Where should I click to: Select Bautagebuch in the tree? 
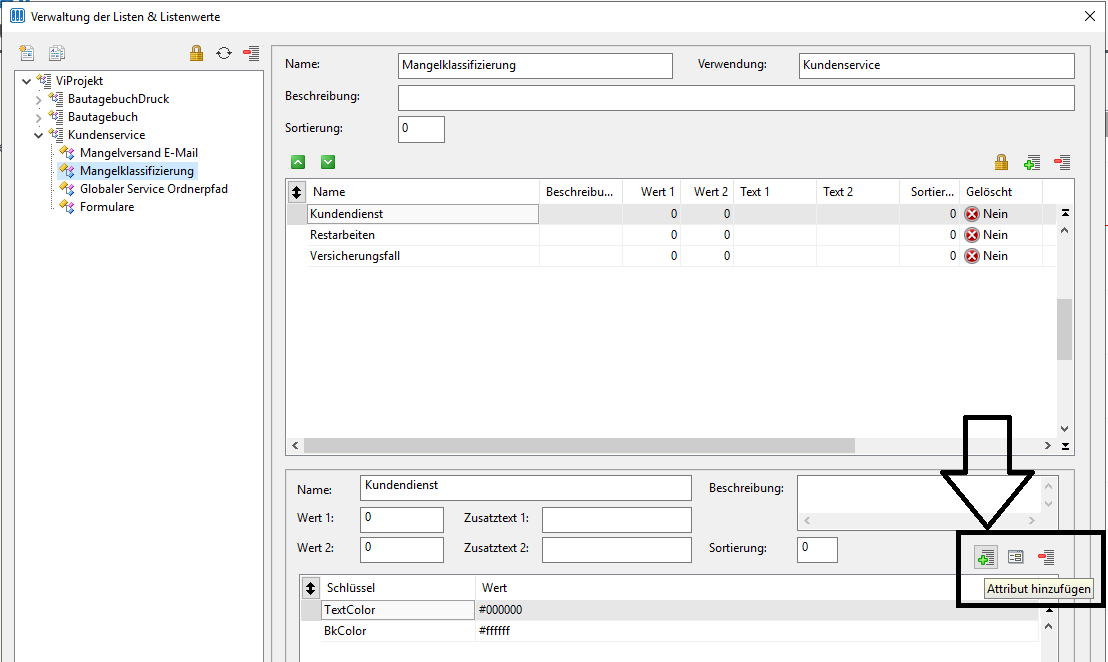(x=102, y=117)
